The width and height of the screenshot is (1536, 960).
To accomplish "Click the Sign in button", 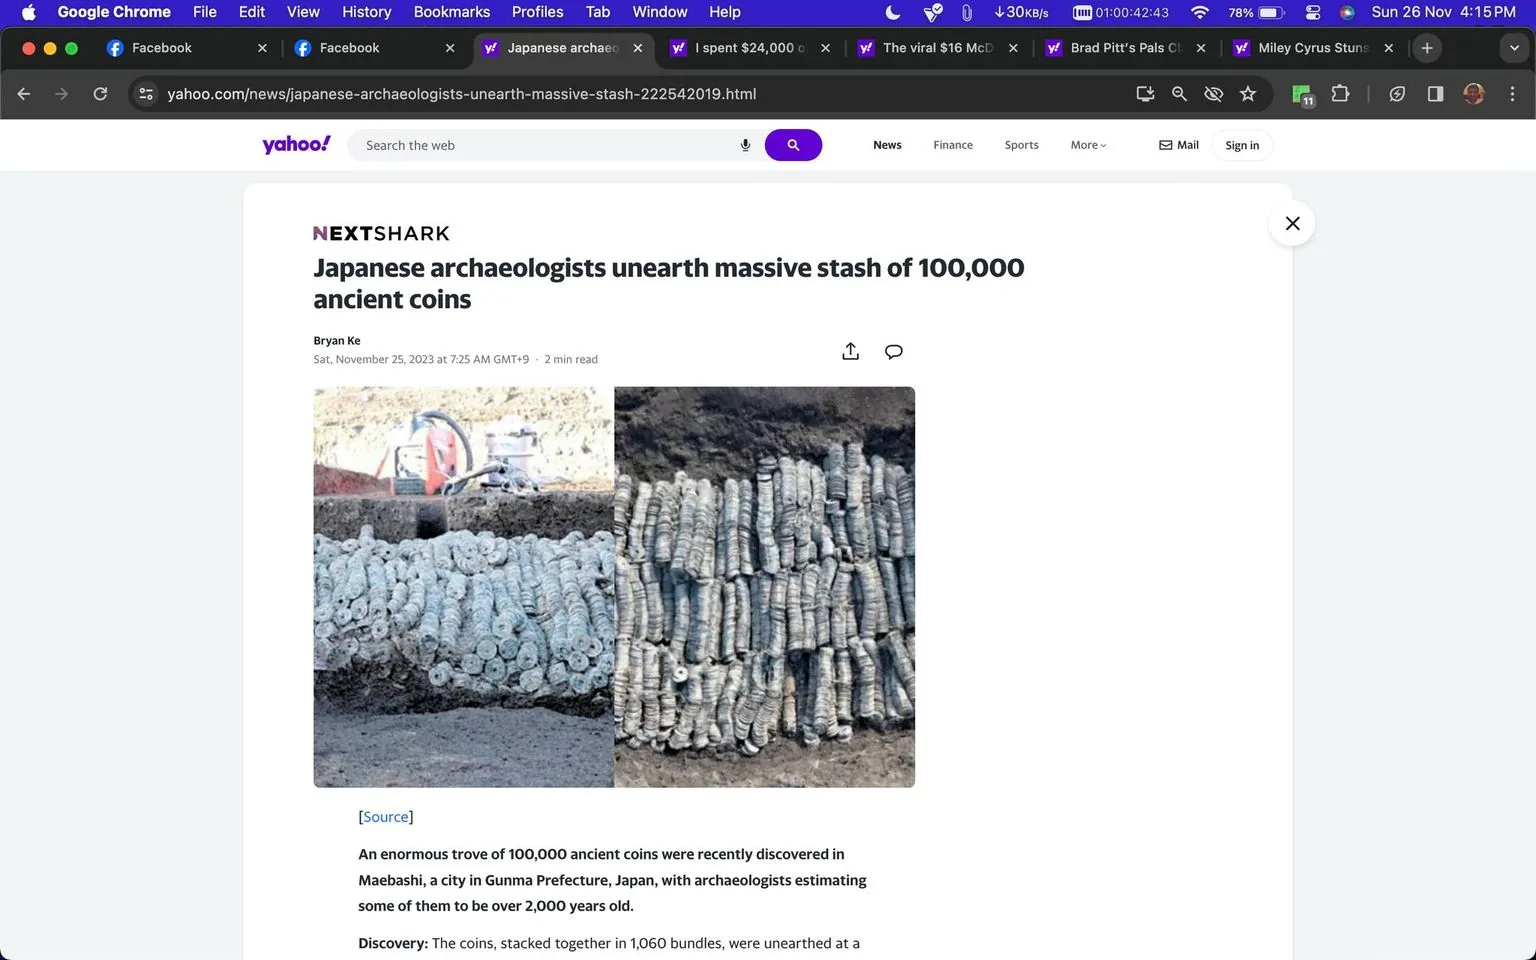I will [x=1241, y=145].
